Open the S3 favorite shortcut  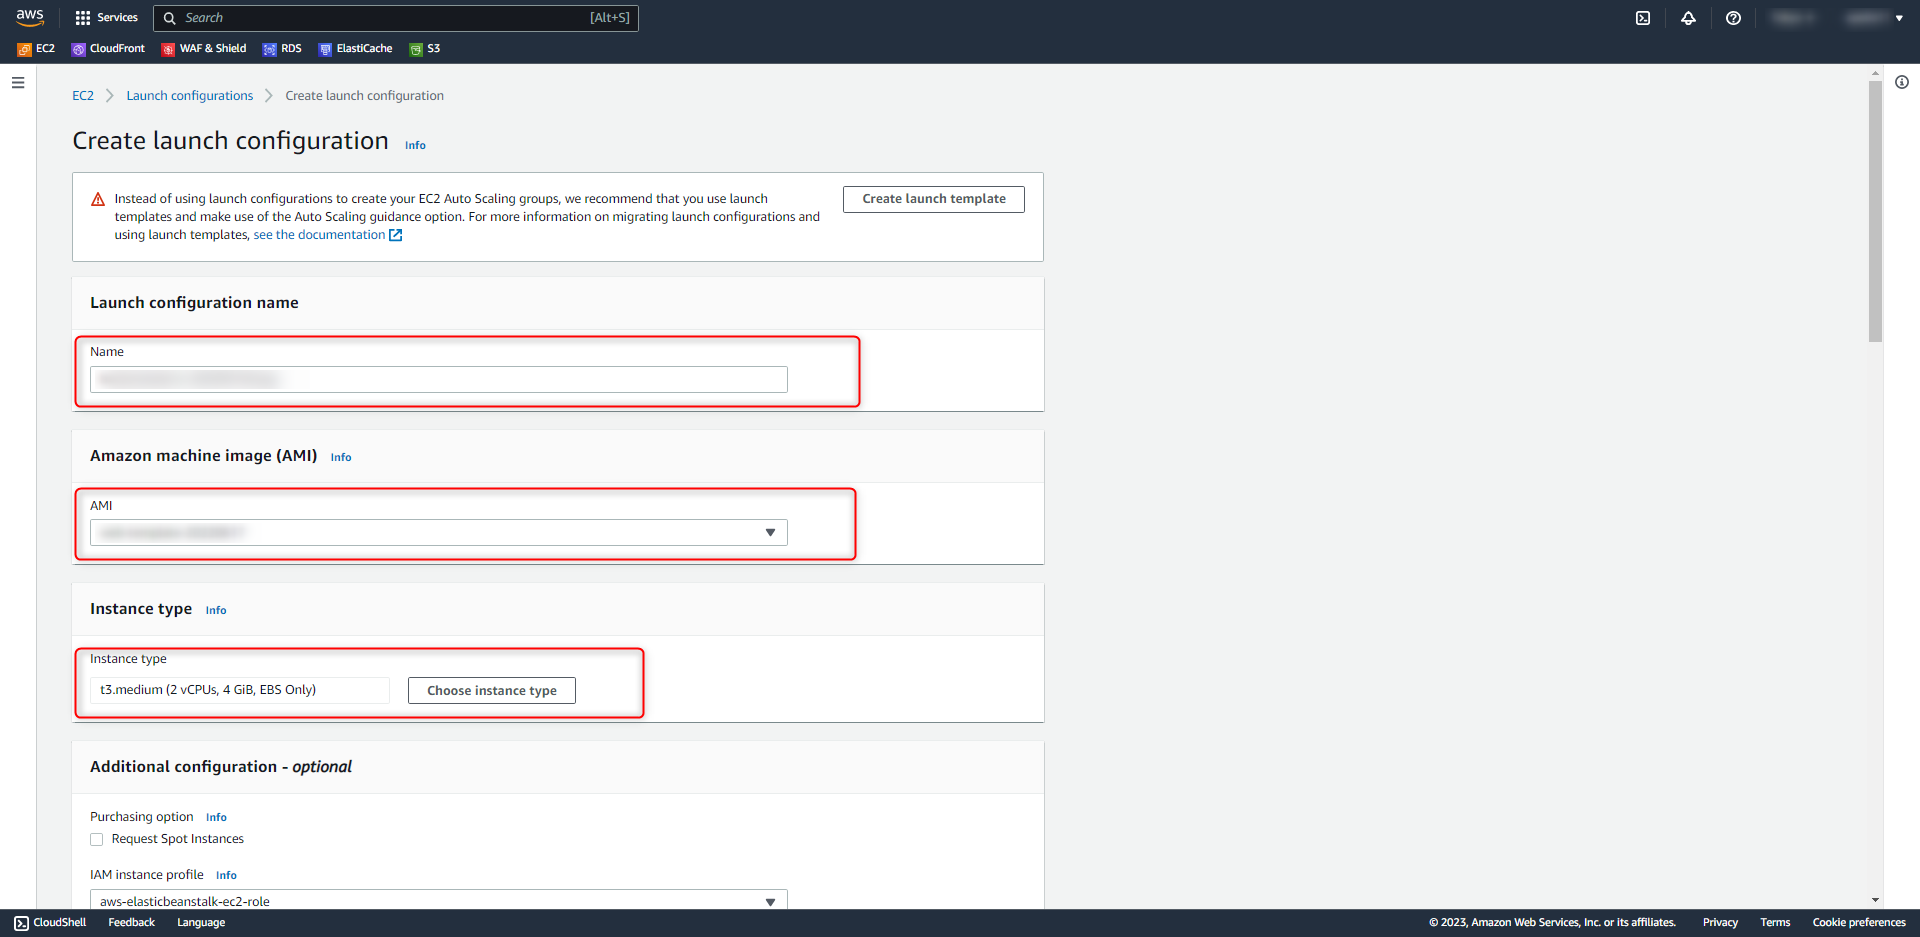(424, 49)
